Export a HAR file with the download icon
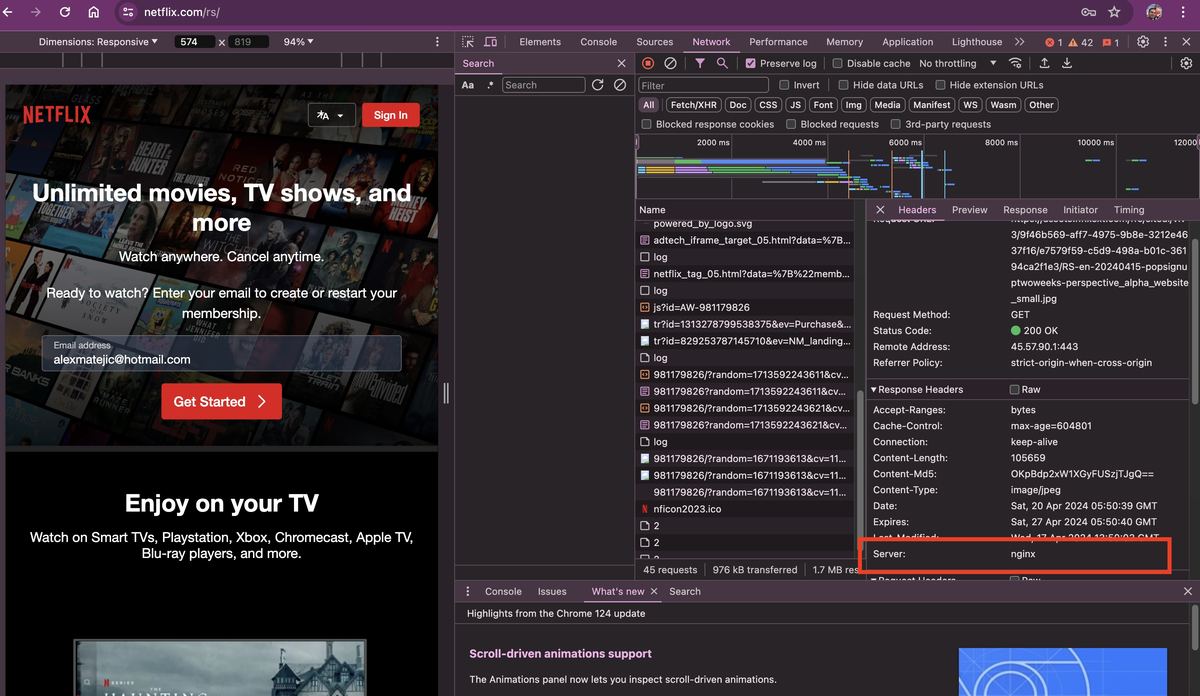This screenshot has height=696, width=1200. (1067, 63)
